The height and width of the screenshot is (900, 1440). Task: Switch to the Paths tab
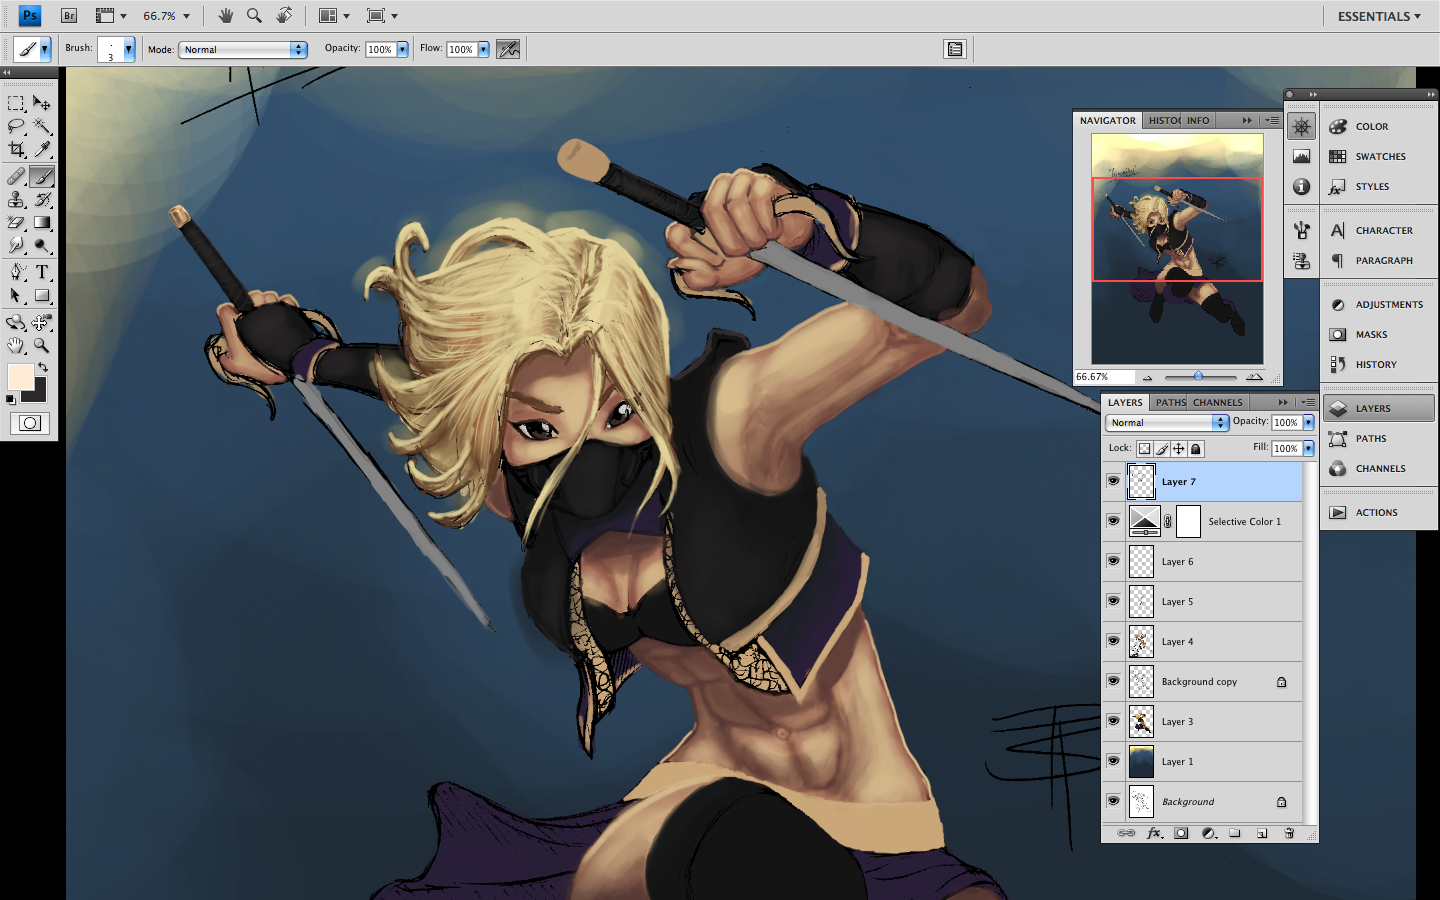[x=1170, y=402]
